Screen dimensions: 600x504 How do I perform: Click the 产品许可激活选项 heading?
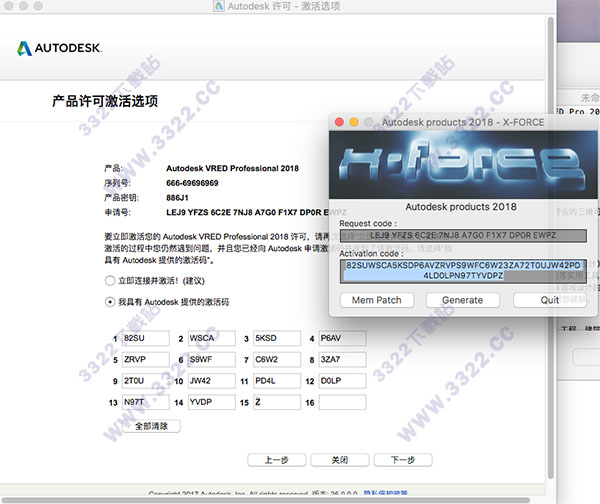(105, 101)
